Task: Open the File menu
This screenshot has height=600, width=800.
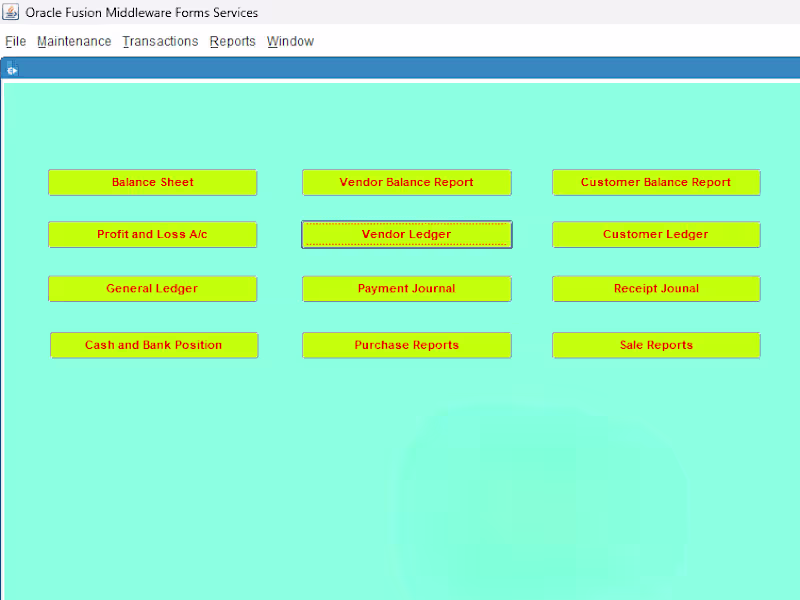Action: click(15, 41)
